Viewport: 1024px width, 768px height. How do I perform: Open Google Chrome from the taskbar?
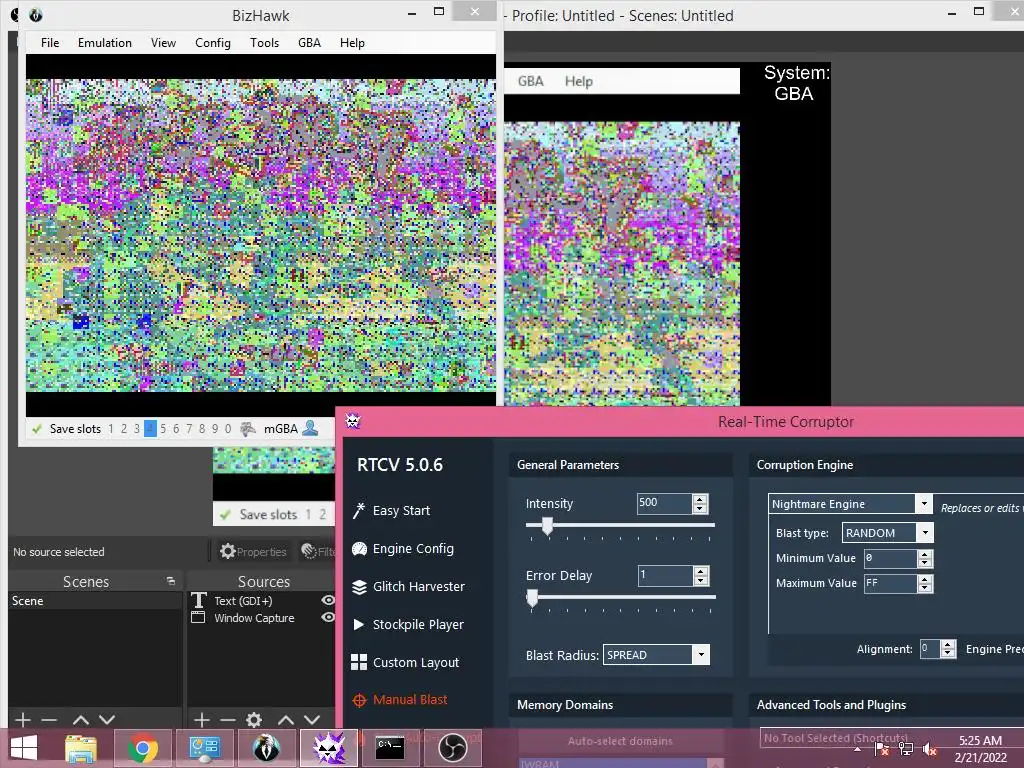[x=142, y=748]
